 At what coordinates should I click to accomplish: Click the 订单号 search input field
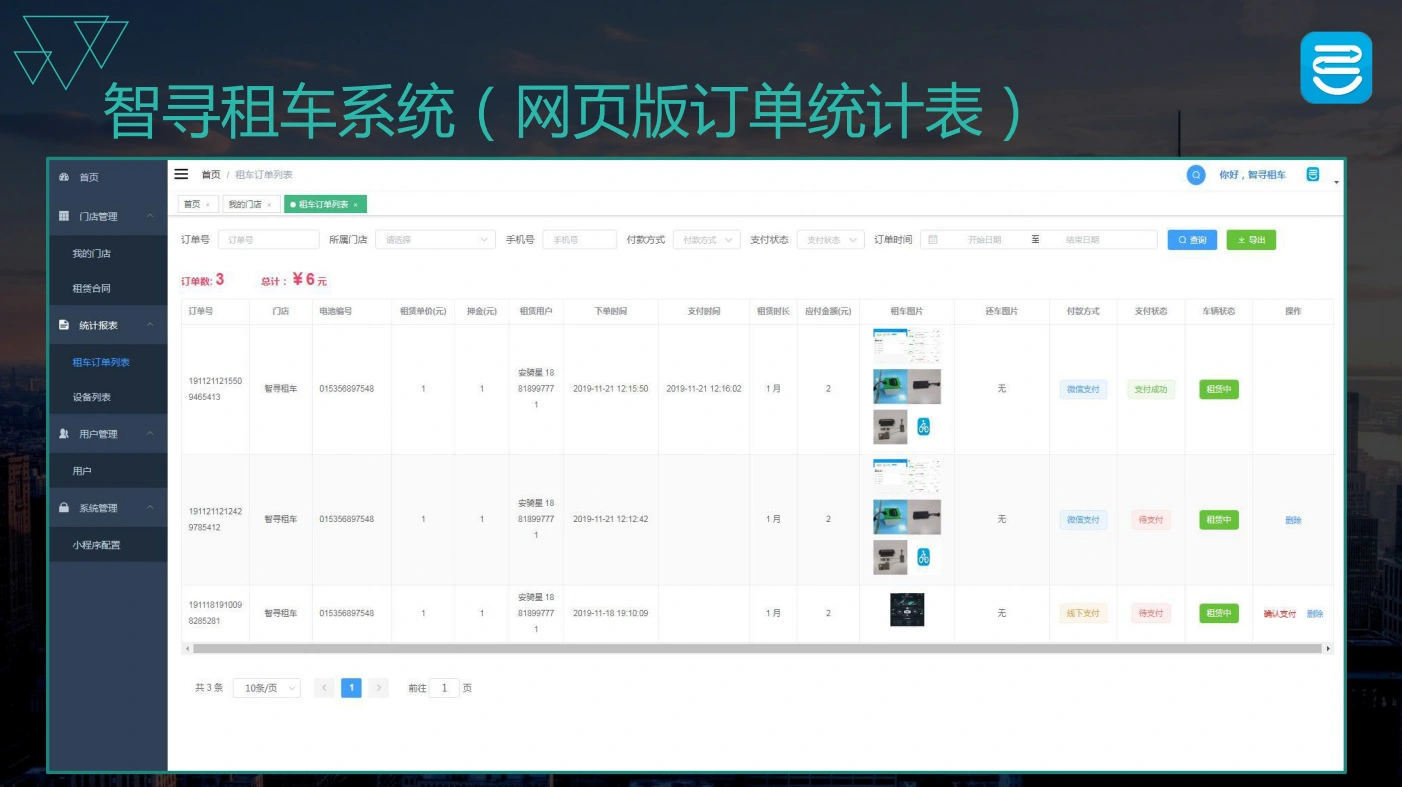(268, 240)
